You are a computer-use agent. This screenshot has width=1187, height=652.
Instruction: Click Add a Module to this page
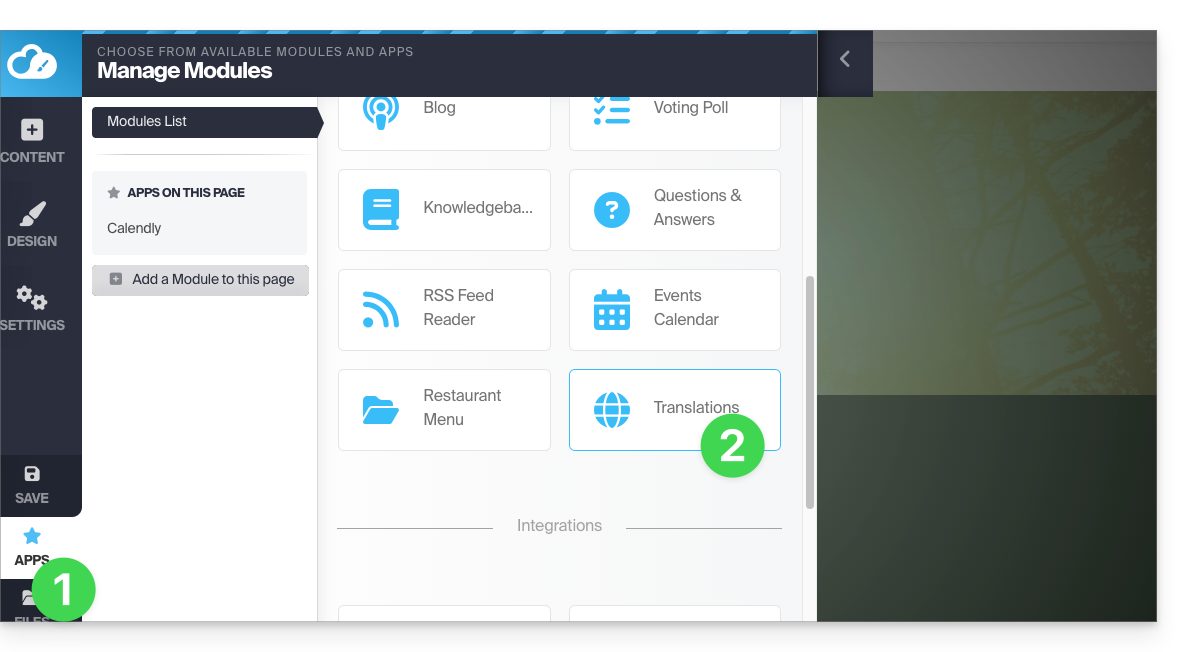pyautogui.click(x=201, y=279)
